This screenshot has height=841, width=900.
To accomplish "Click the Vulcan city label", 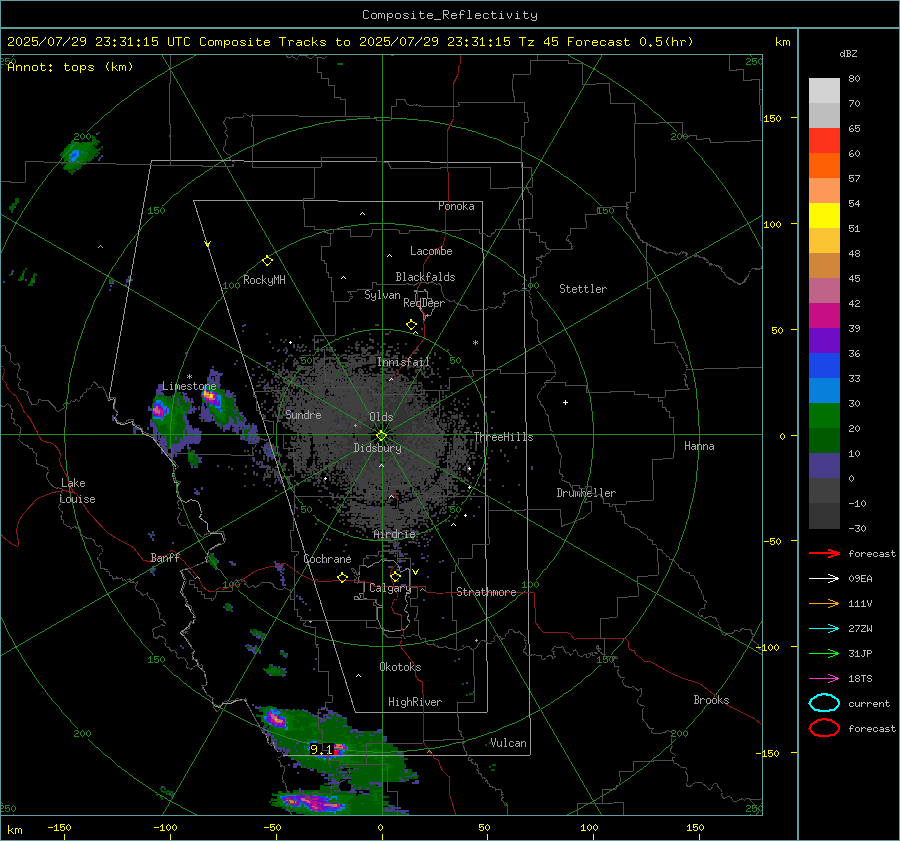I will [508, 743].
